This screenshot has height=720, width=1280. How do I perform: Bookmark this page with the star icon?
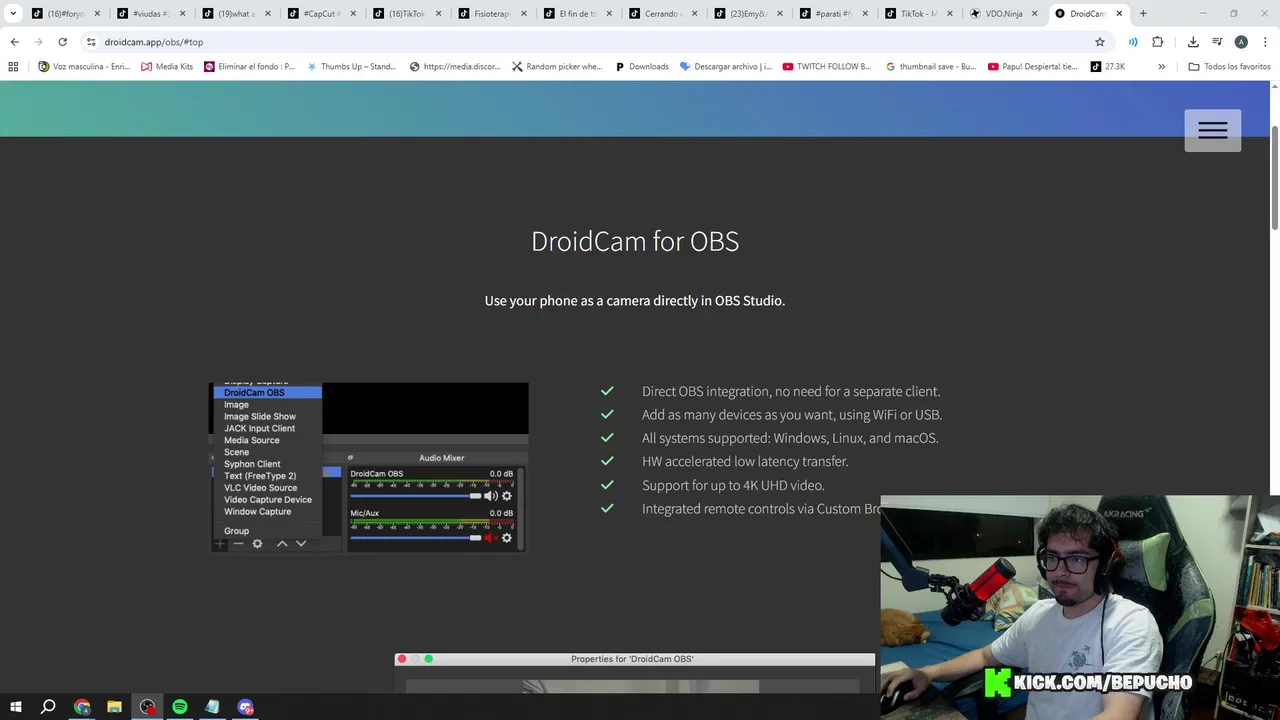(x=1100, y=42)
